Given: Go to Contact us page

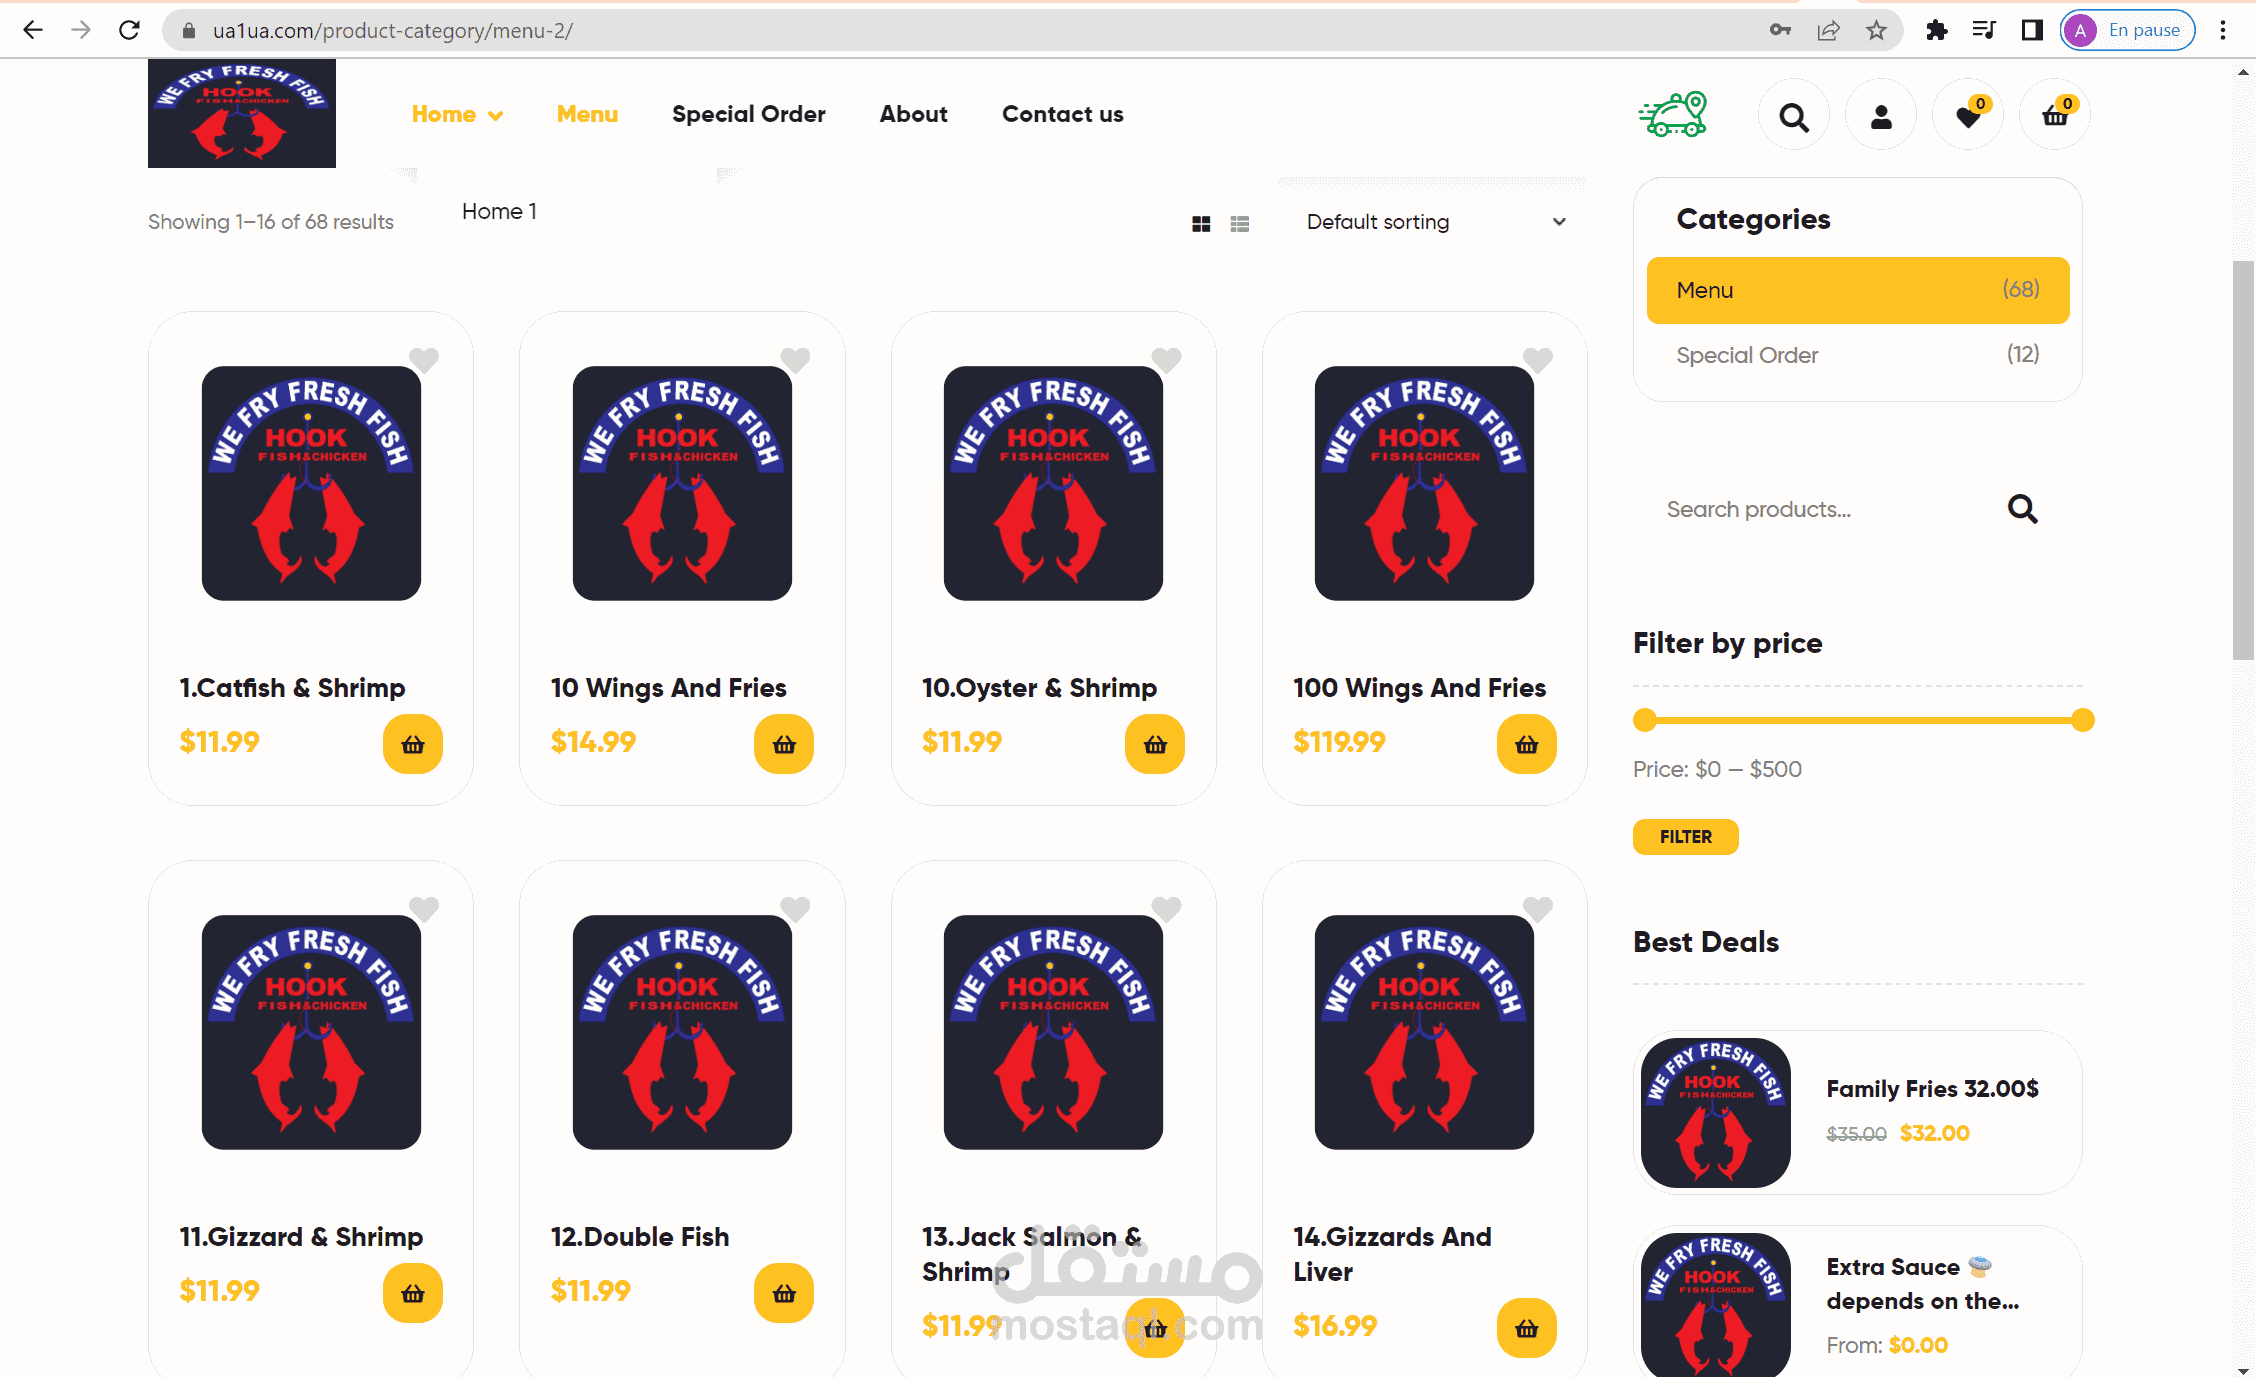Looking at the screenshot, I should (1062, 114).
